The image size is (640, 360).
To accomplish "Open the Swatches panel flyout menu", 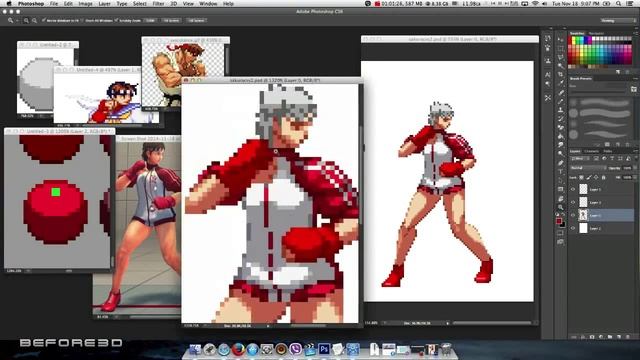I will pos(635,33).
